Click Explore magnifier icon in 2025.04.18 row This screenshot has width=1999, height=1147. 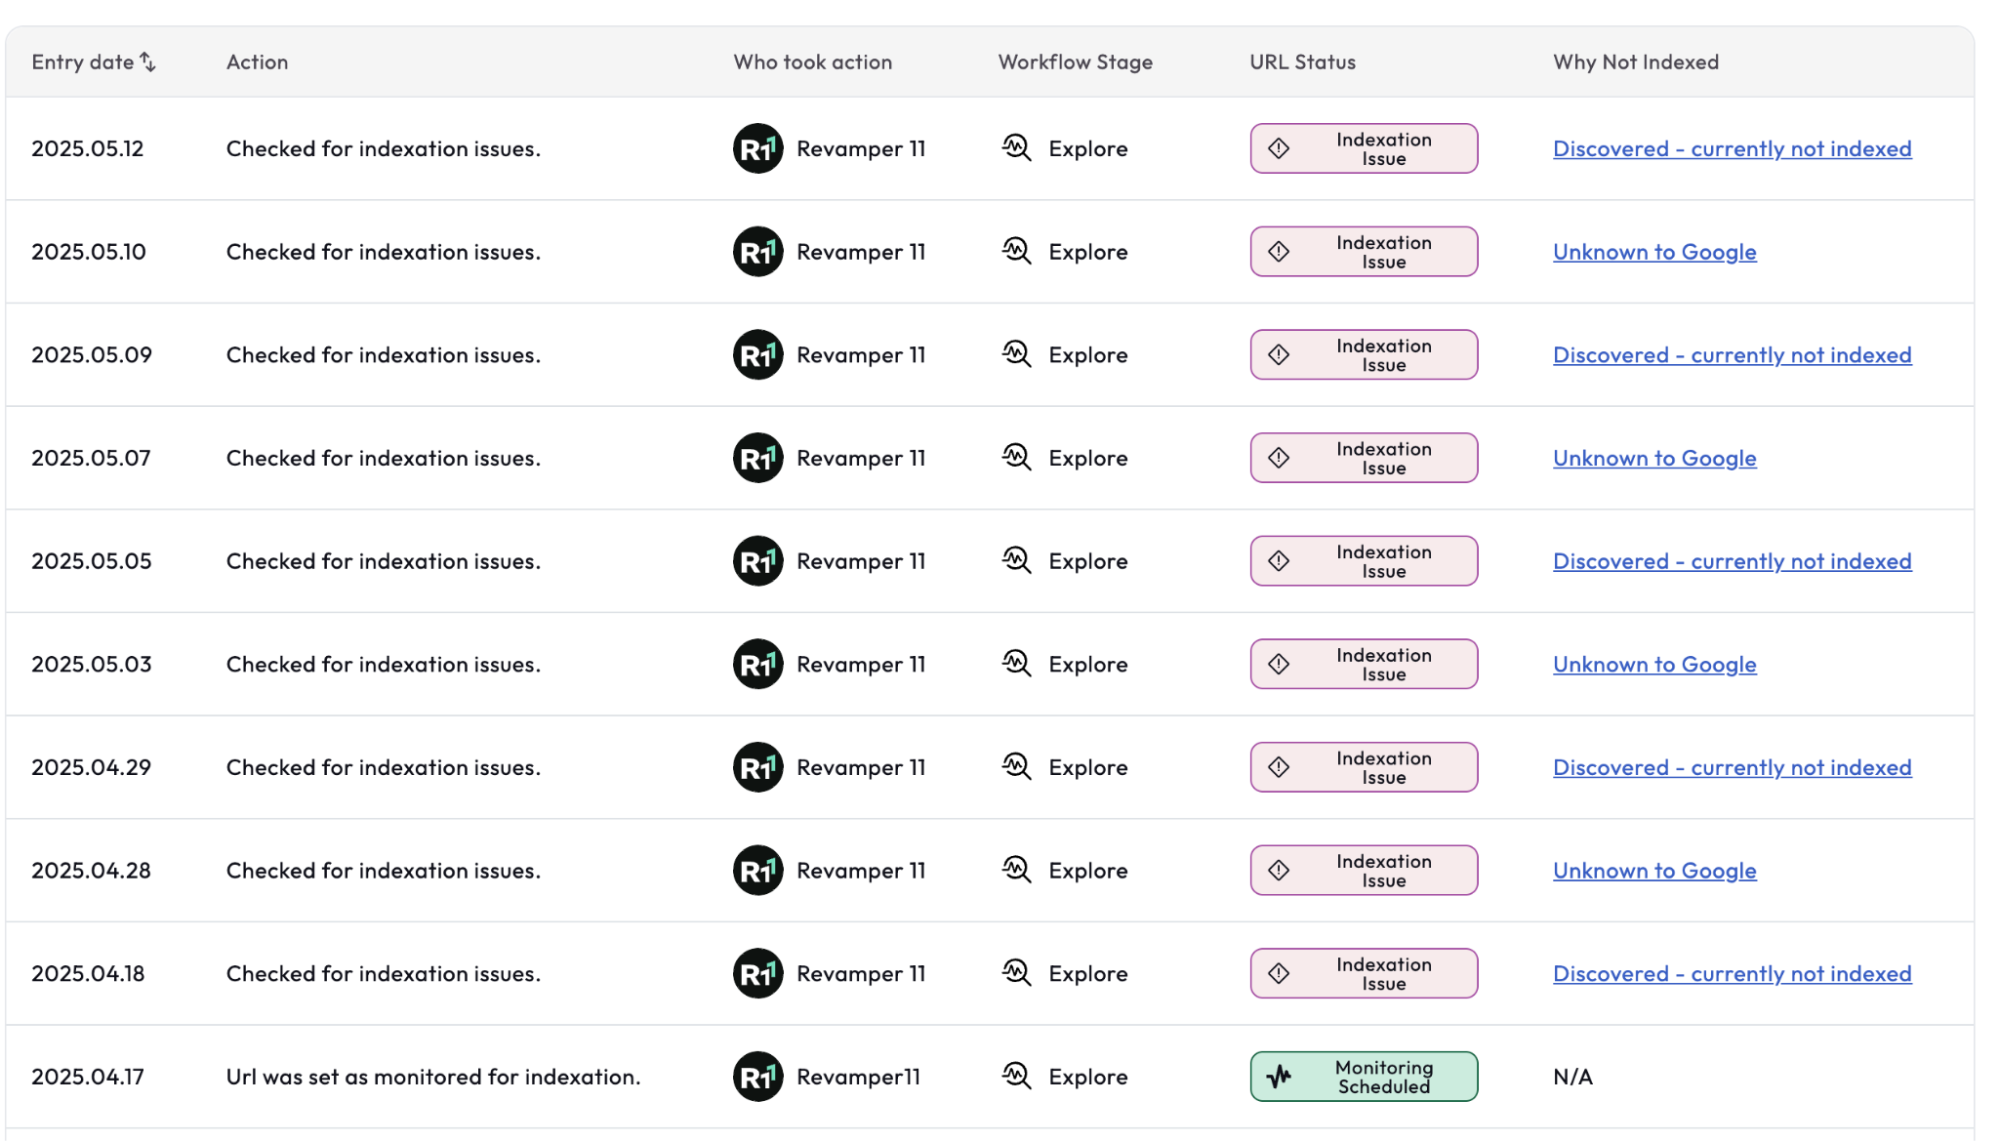(x=1016, y=973)
